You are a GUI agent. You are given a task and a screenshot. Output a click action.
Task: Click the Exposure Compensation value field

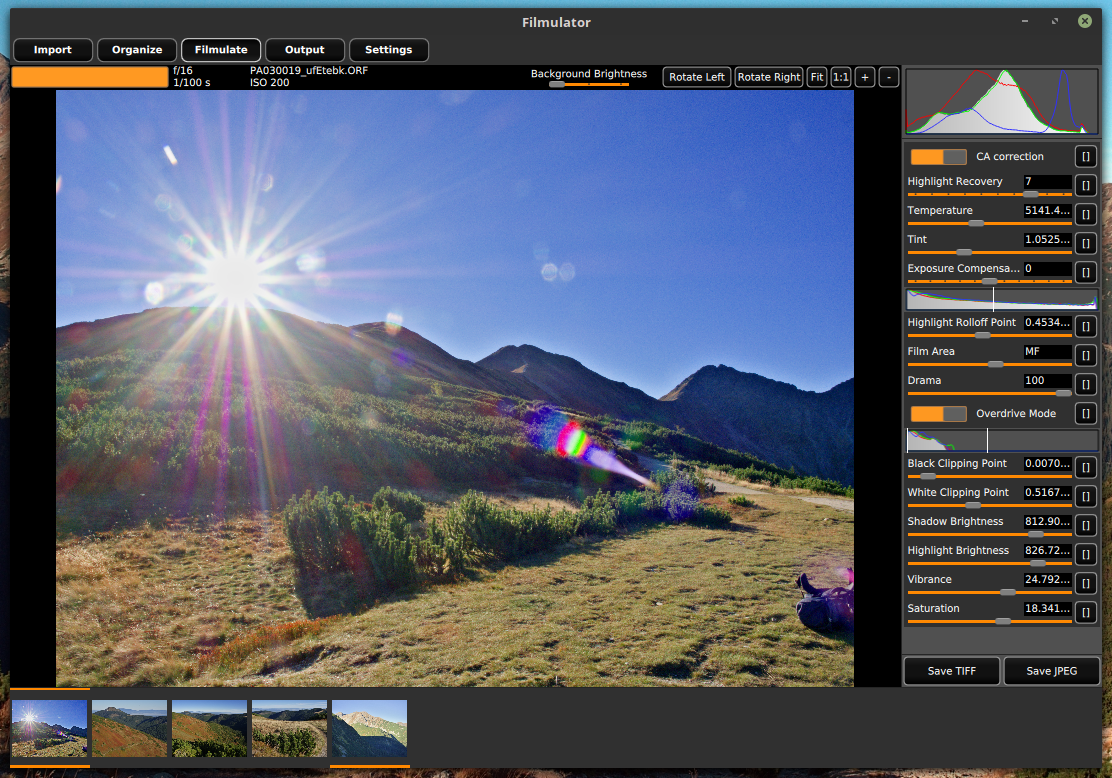click(x=1047, y=269)
